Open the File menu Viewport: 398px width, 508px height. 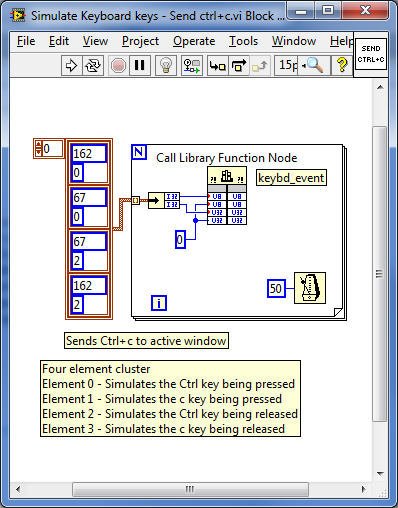pos(26,41)
